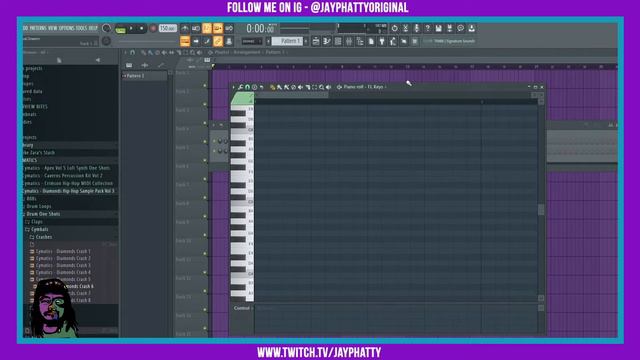Open the Browser view icon
This screenshot has height=360, width=640.
(360, 41)
